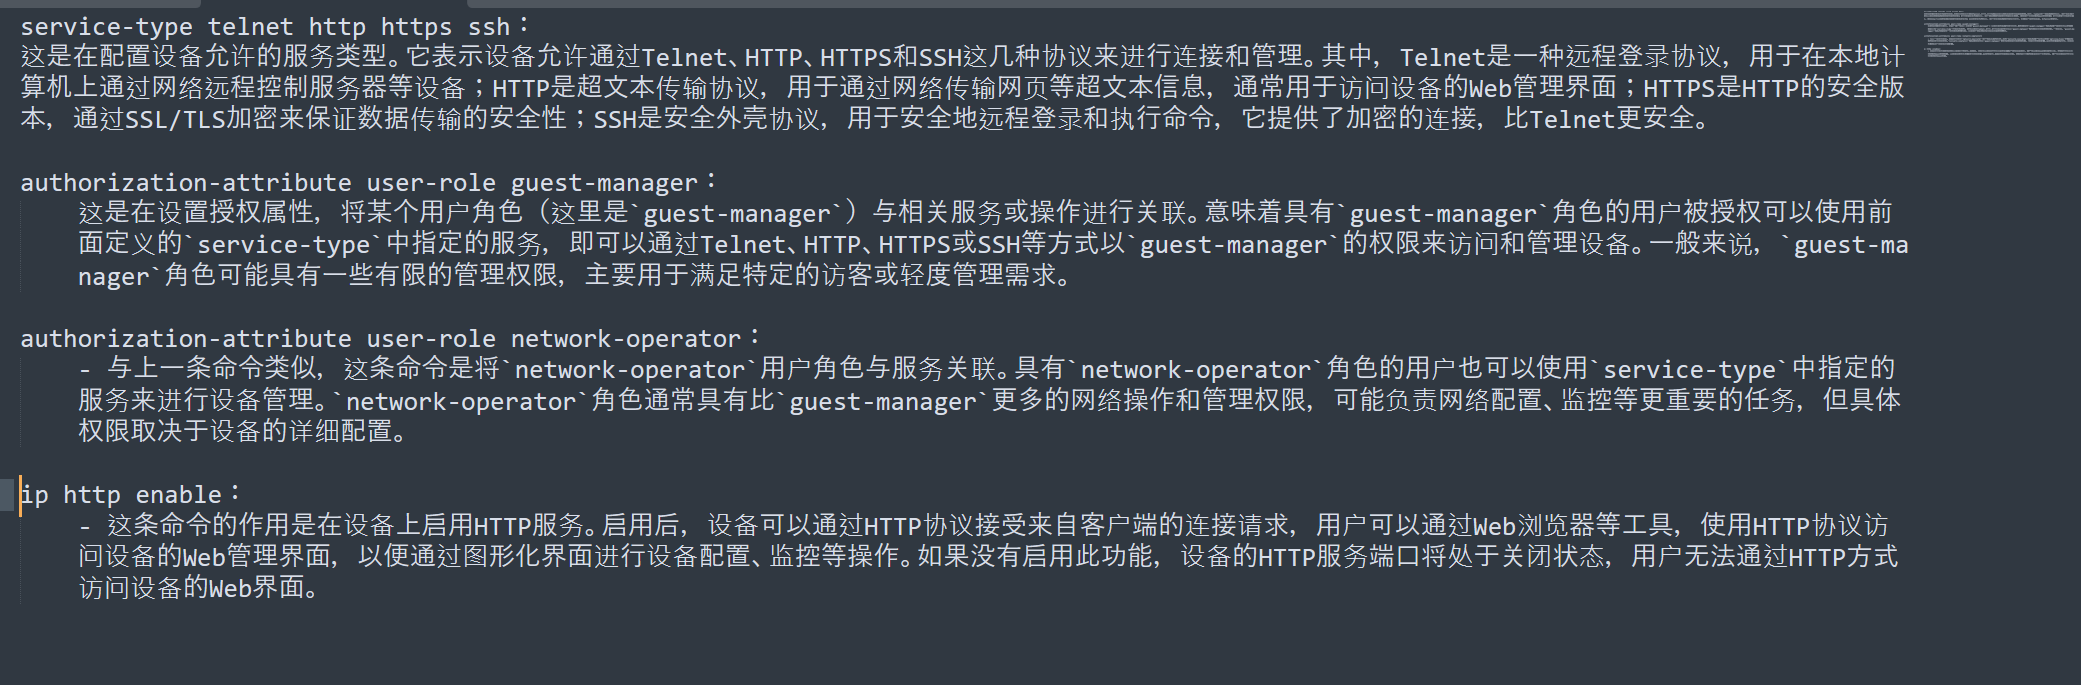Click the dash bullet before '这条命令的作用'

85,525
